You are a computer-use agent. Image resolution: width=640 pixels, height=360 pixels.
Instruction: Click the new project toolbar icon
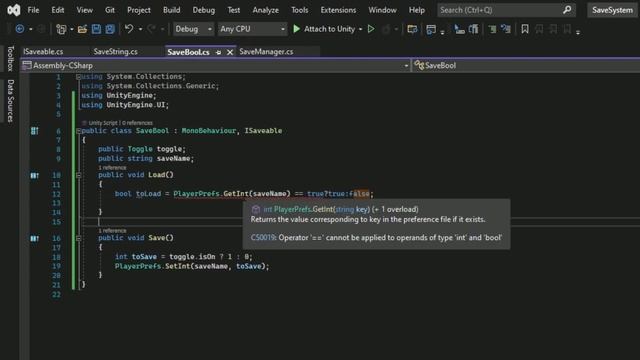click(61, 29)
